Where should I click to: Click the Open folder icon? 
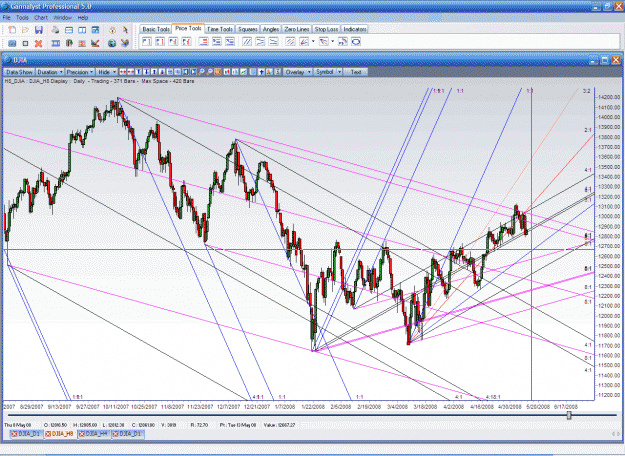[x=25, y=30]
